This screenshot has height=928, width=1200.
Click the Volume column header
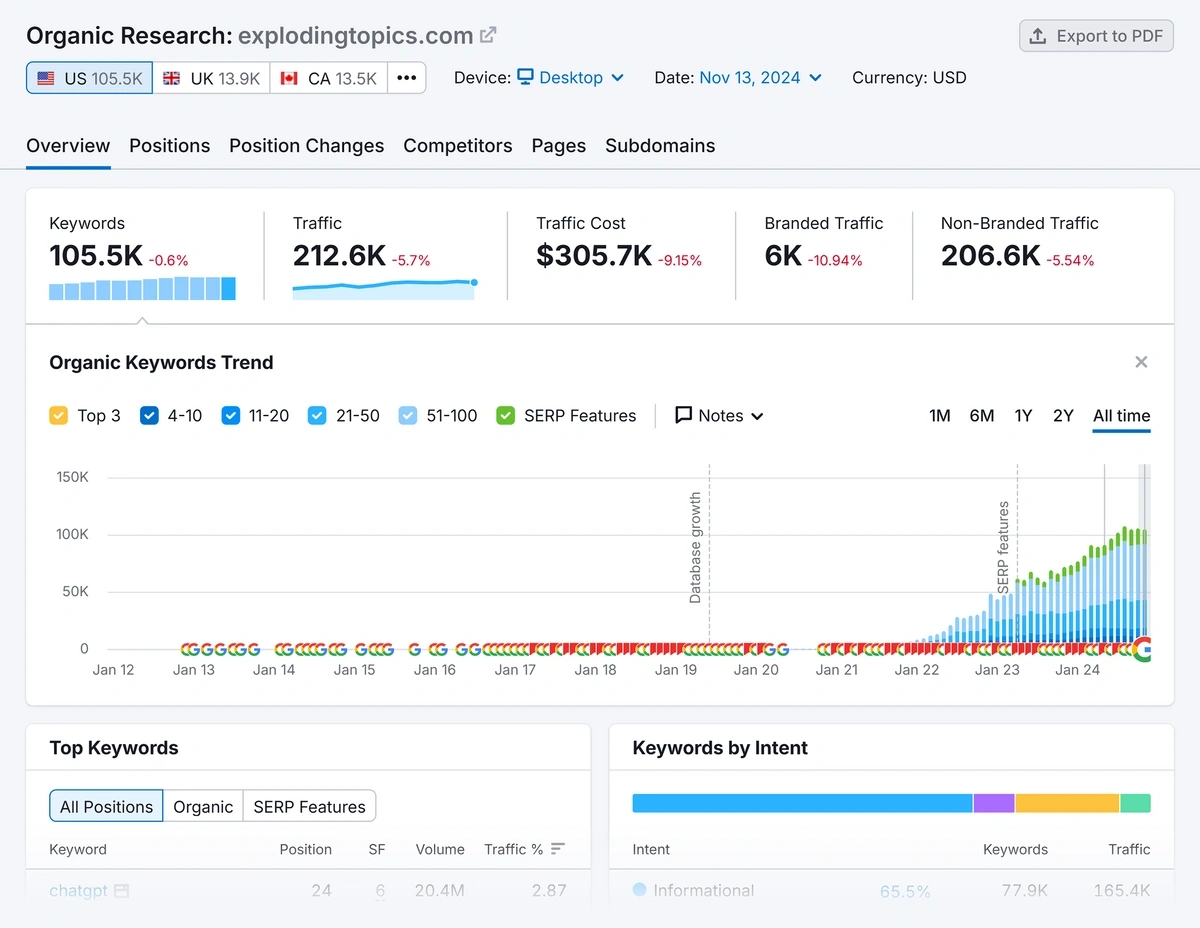[440, 849]
